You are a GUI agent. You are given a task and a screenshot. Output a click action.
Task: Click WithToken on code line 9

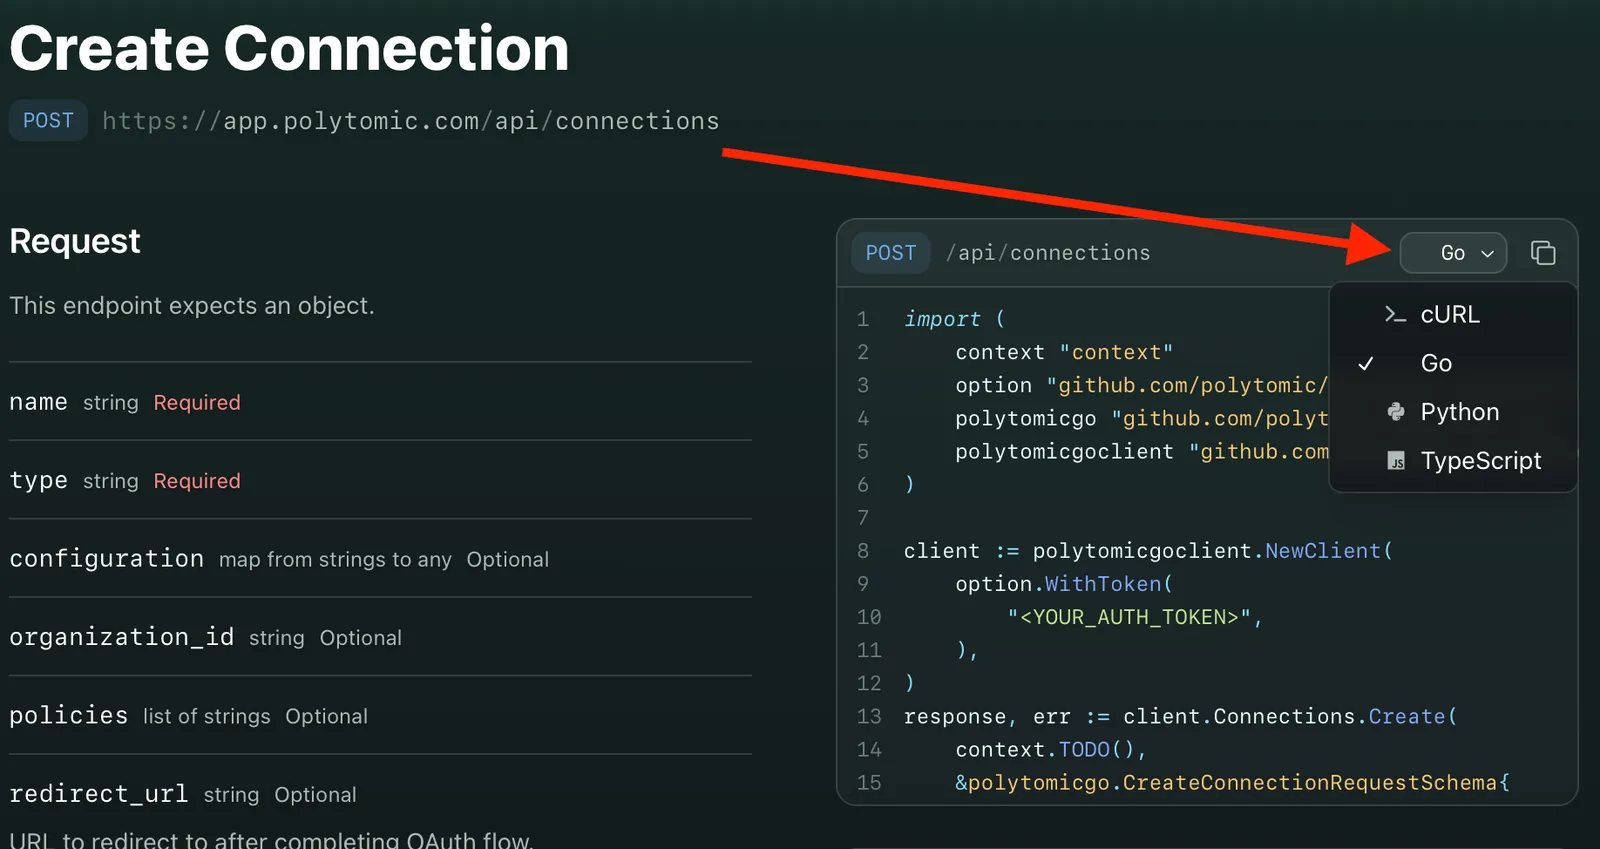[1103, 584]
